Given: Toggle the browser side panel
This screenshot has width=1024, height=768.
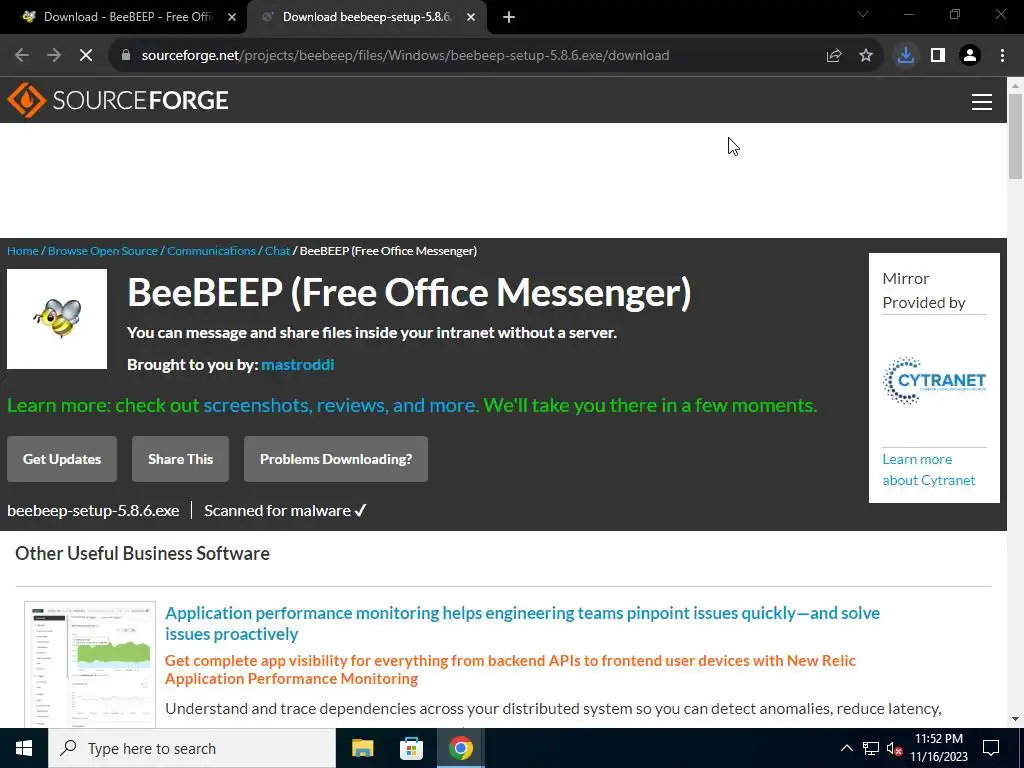Looking at the screenshot, I should pos(938,56).
